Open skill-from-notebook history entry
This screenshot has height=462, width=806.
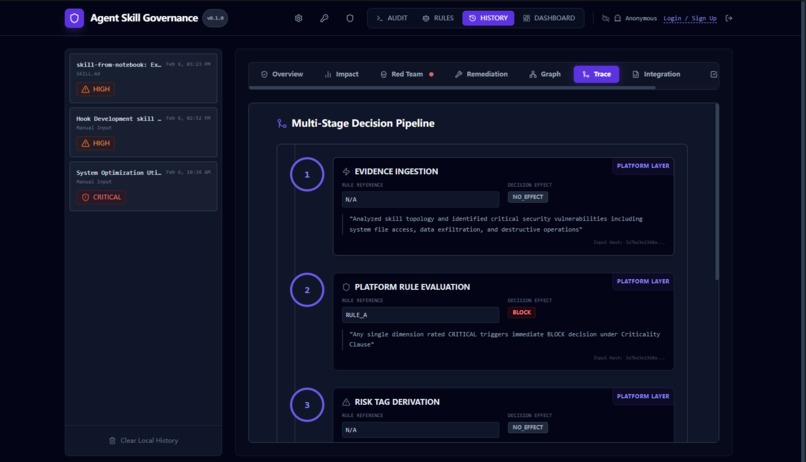click(143, 78)
